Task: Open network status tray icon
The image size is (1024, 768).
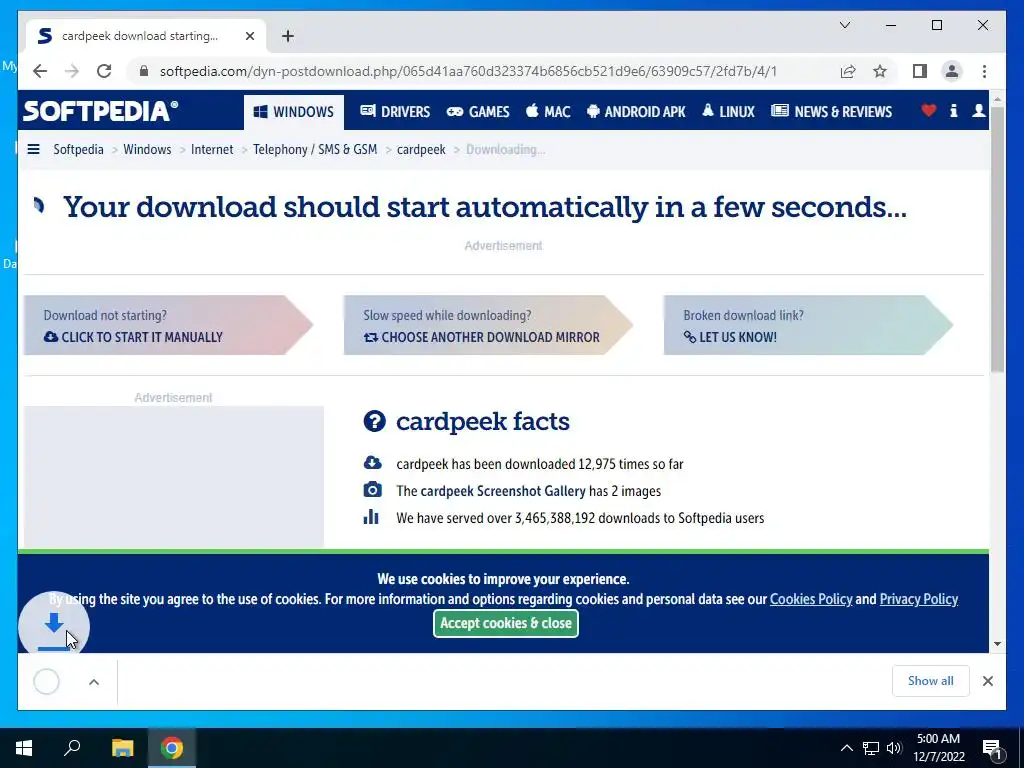Action: (871, 748)
